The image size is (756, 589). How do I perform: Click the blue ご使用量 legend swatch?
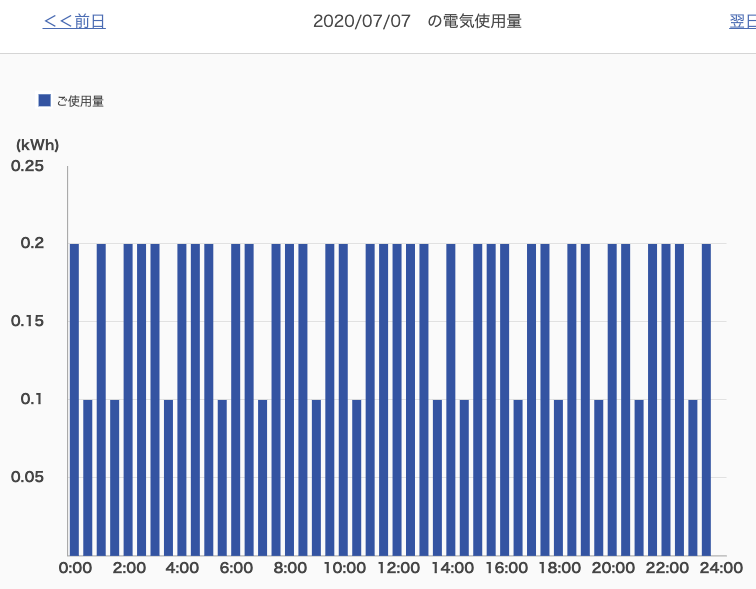point(44,100)
